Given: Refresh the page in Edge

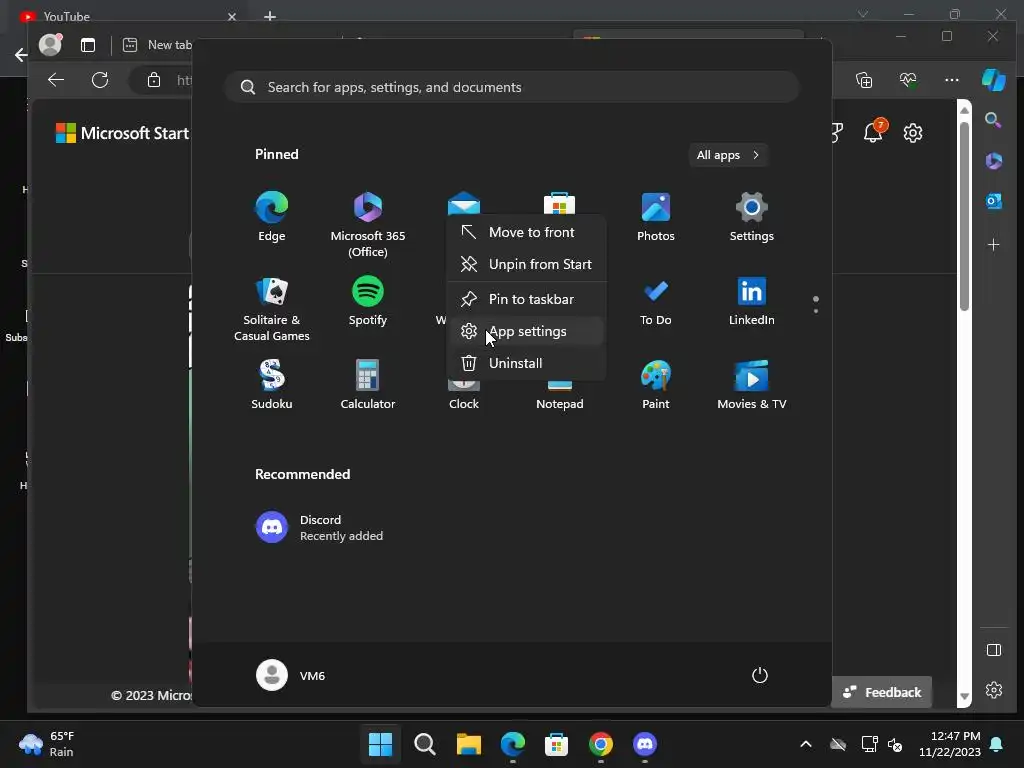Looking at the screenshot, I should tap(100, 80).
